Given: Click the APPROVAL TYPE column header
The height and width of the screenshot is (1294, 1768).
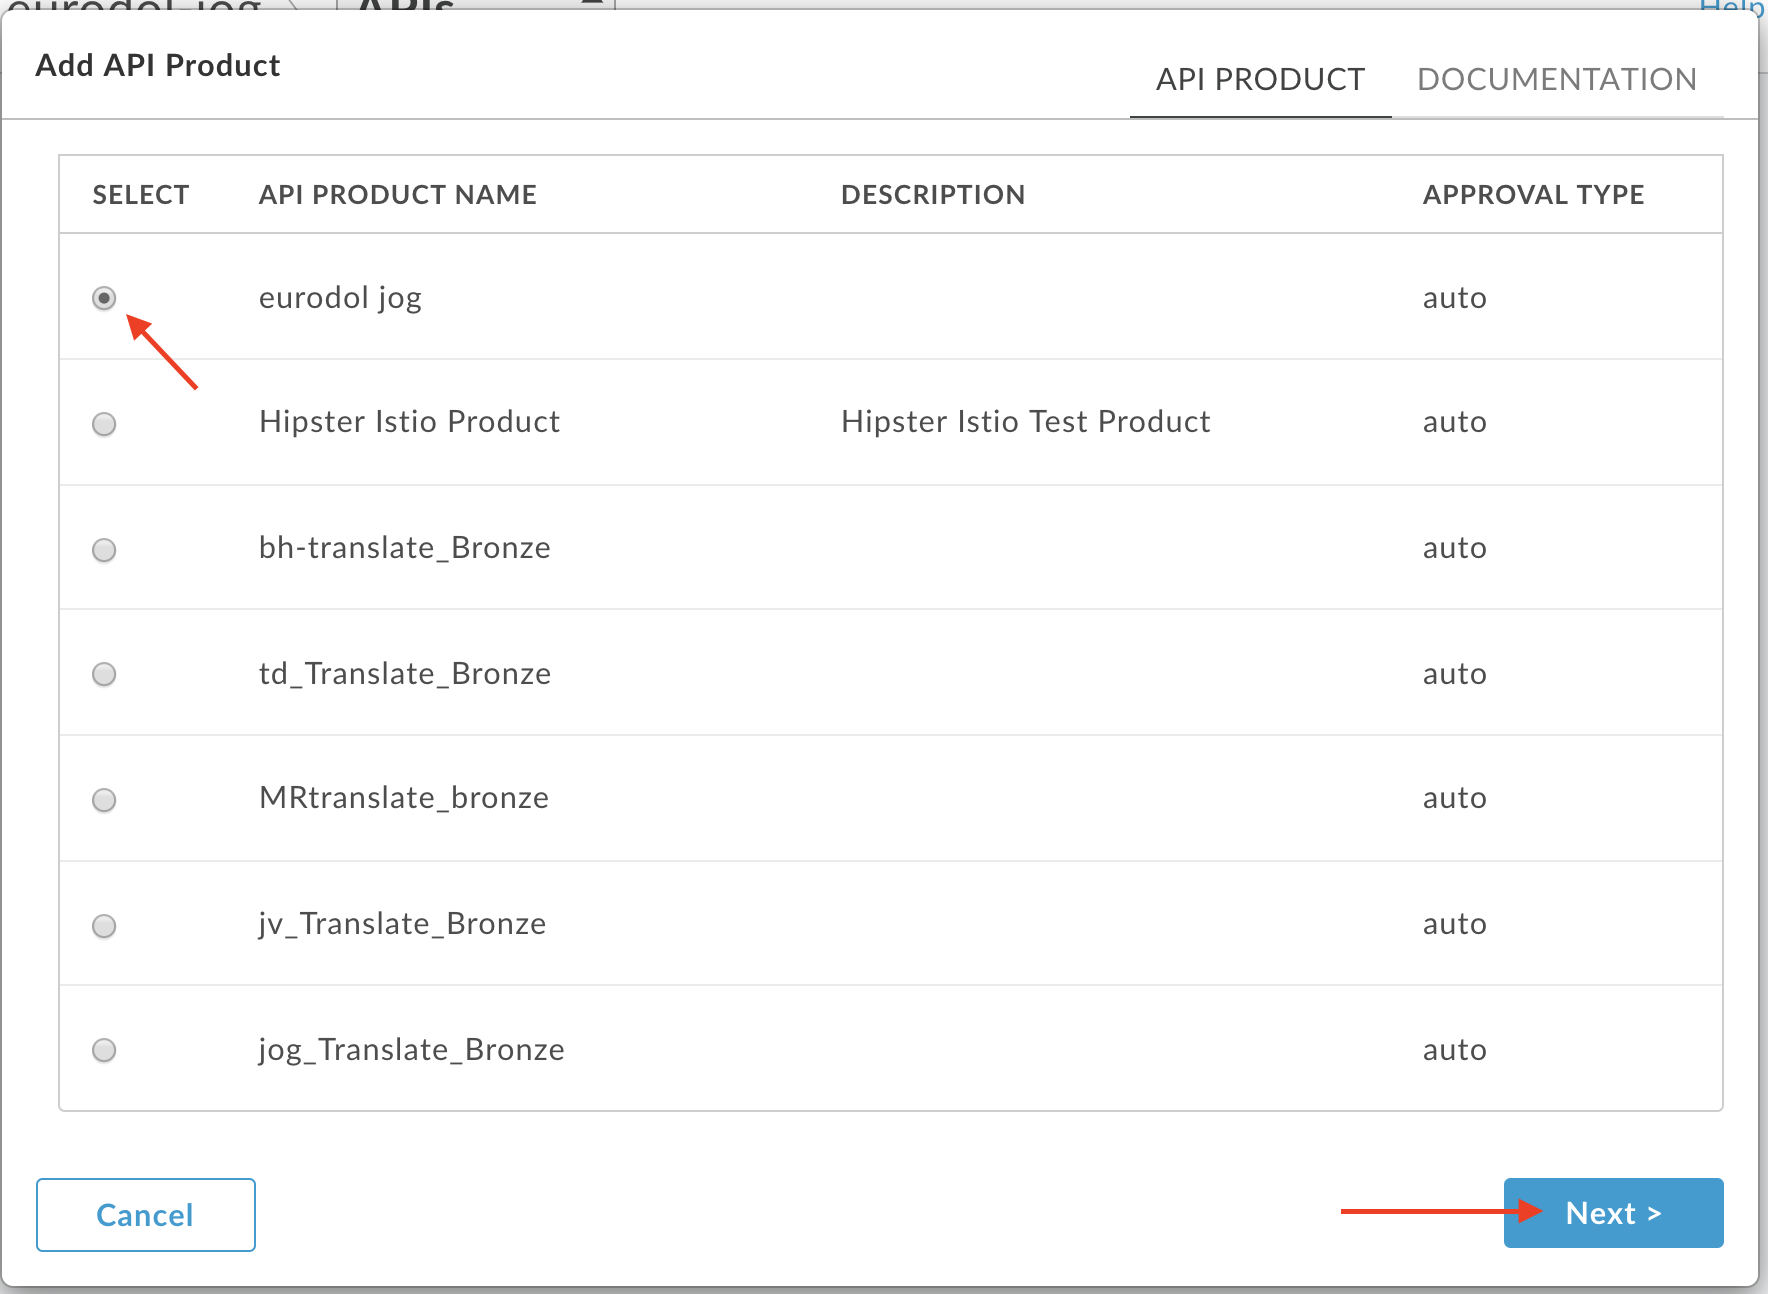Looking at the screenshot, I should point(1534,195).
